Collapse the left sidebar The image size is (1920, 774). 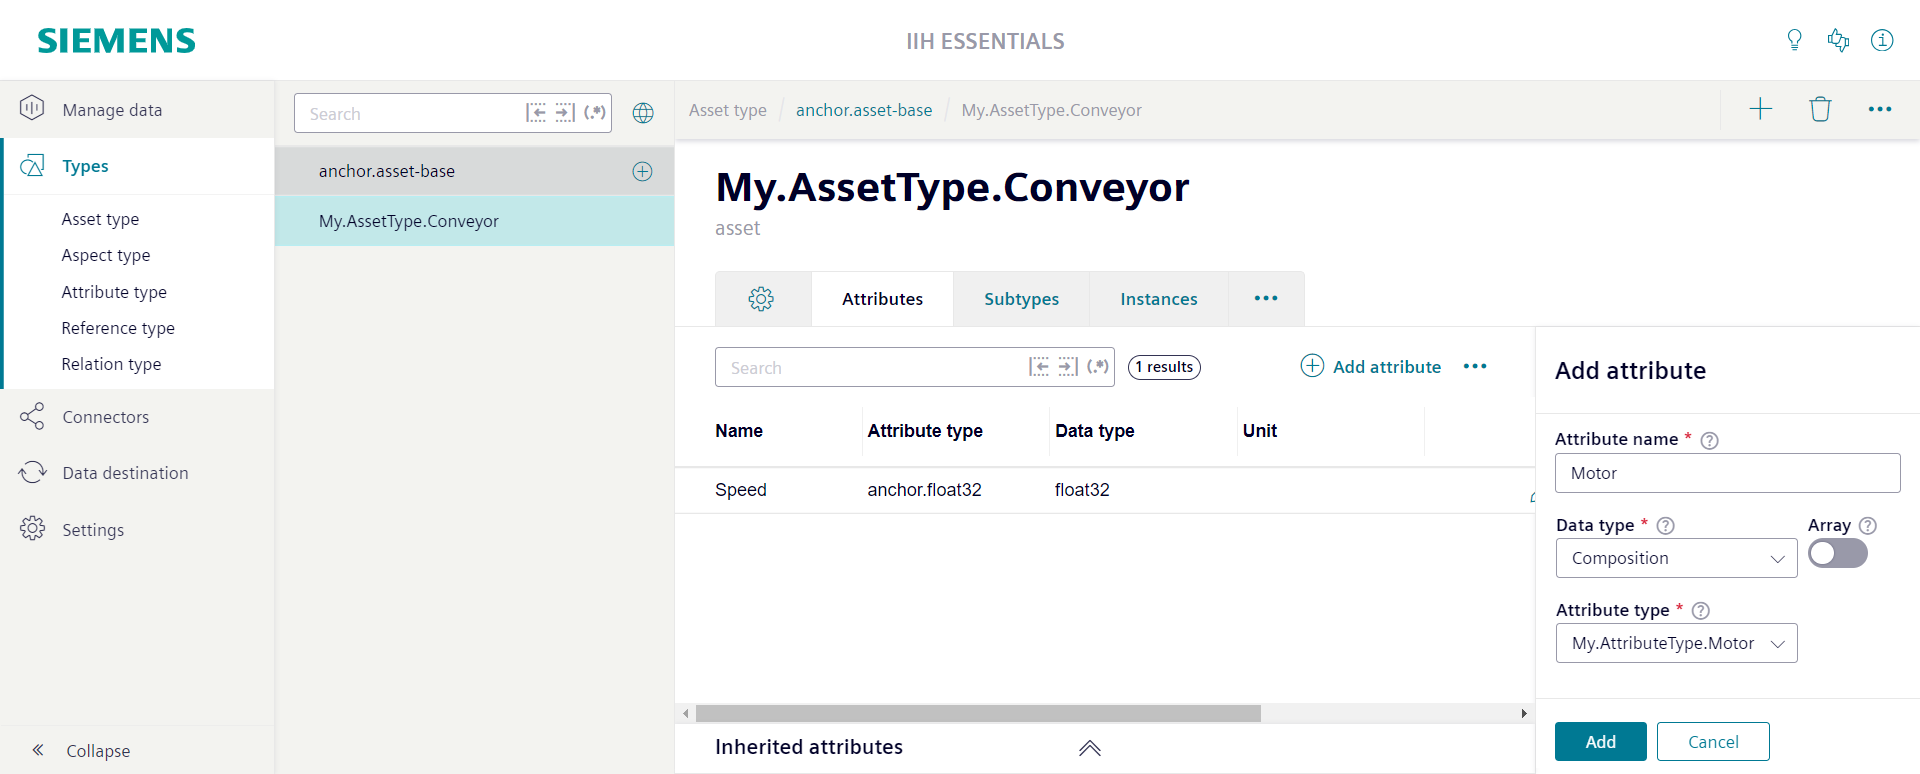82,750
